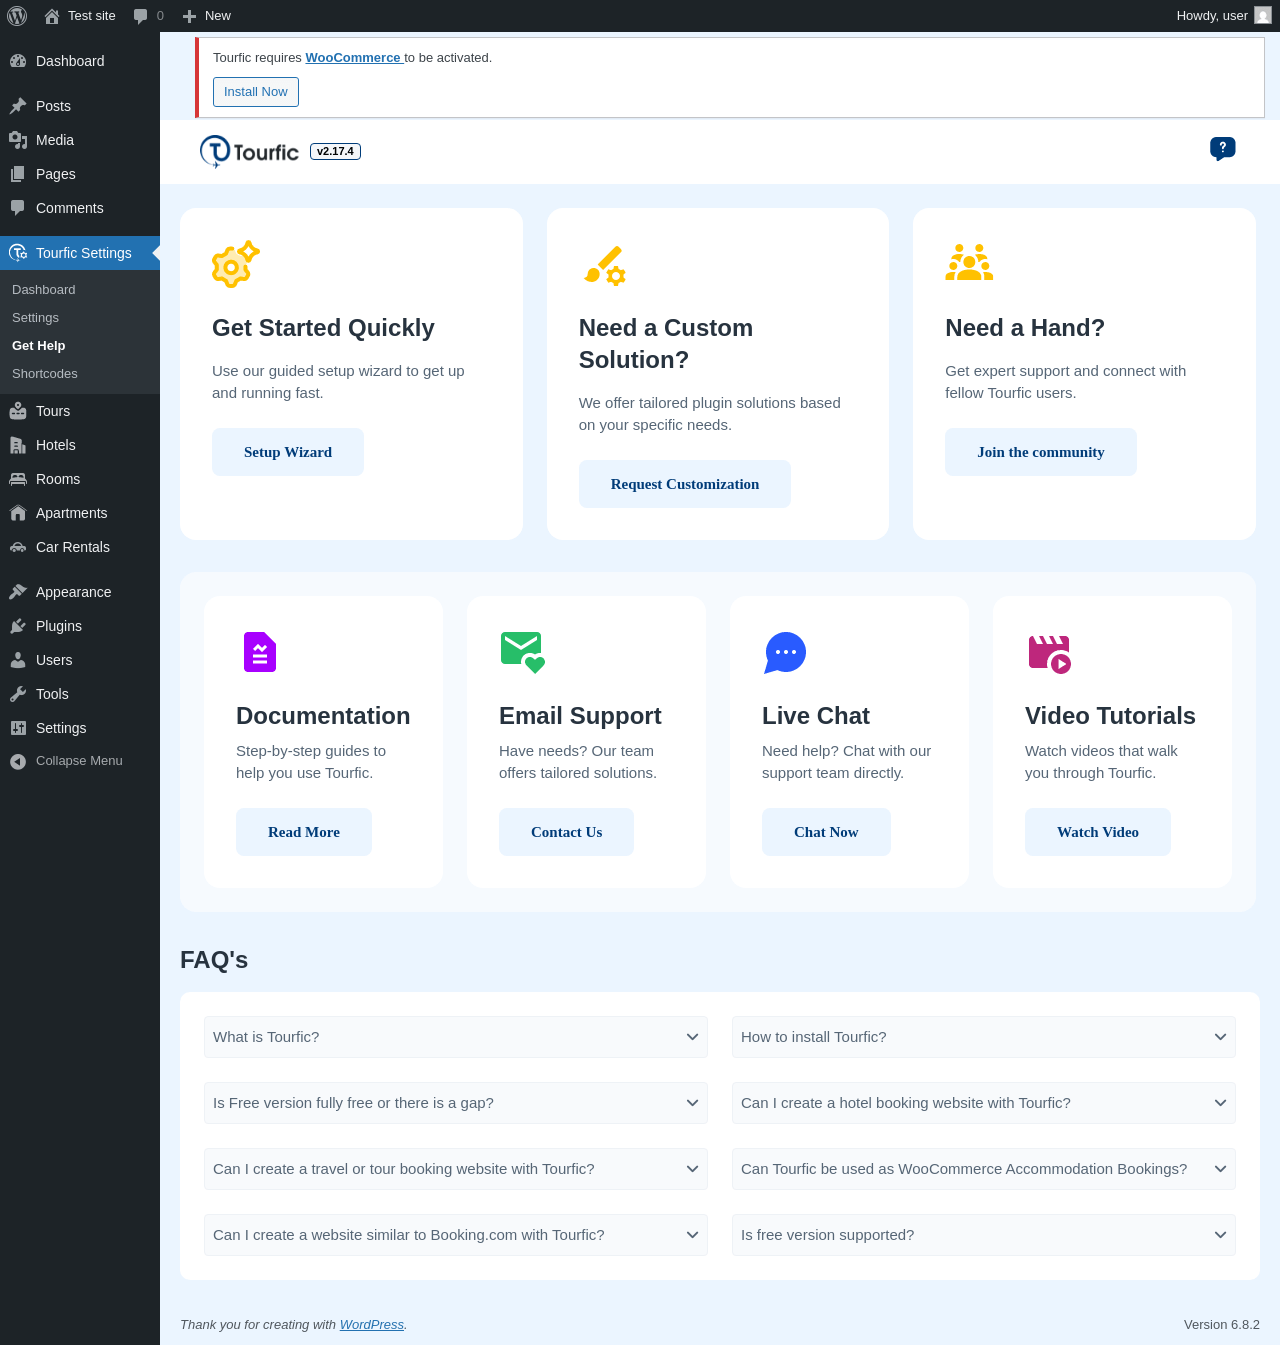The height and width of the screenshot is (1345, 1280).
Task: Expand 'How to install Tourfic?' FAQ
Action: pyautogui.click(x=984, y=1037)
